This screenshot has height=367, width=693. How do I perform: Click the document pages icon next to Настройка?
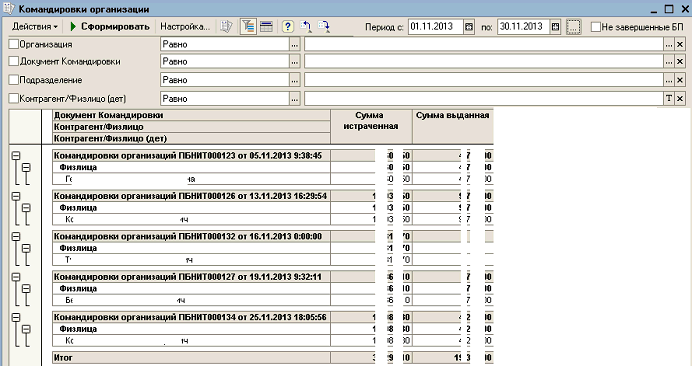[226, 27]
